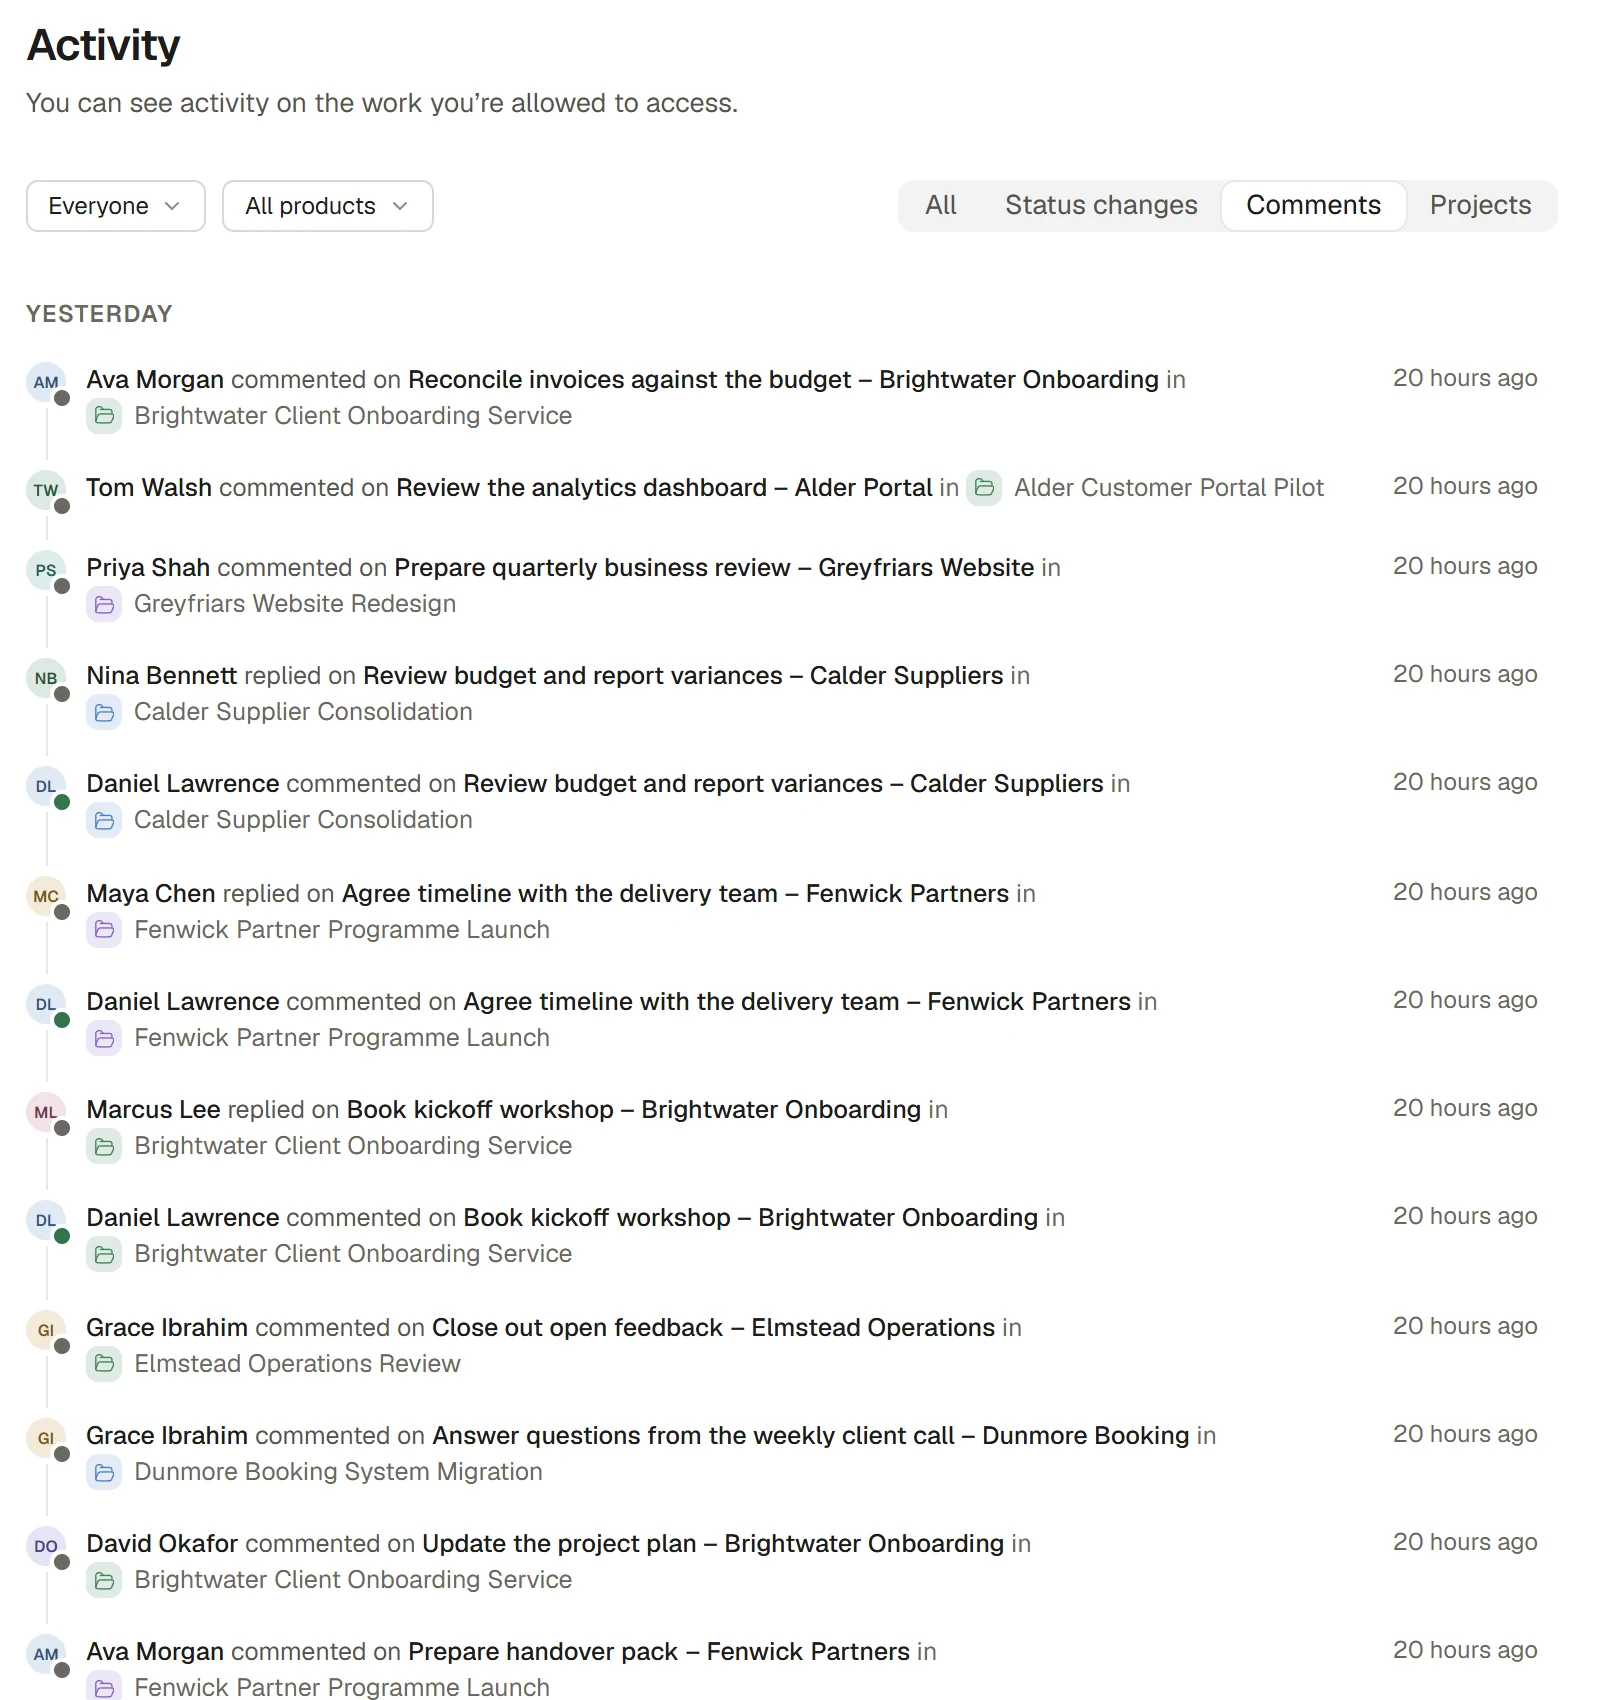Open Answer questions from the weekly client call task
Image resolution: width=1600 pixels, height=1700 pixels.
click(x=810, y=1436)
